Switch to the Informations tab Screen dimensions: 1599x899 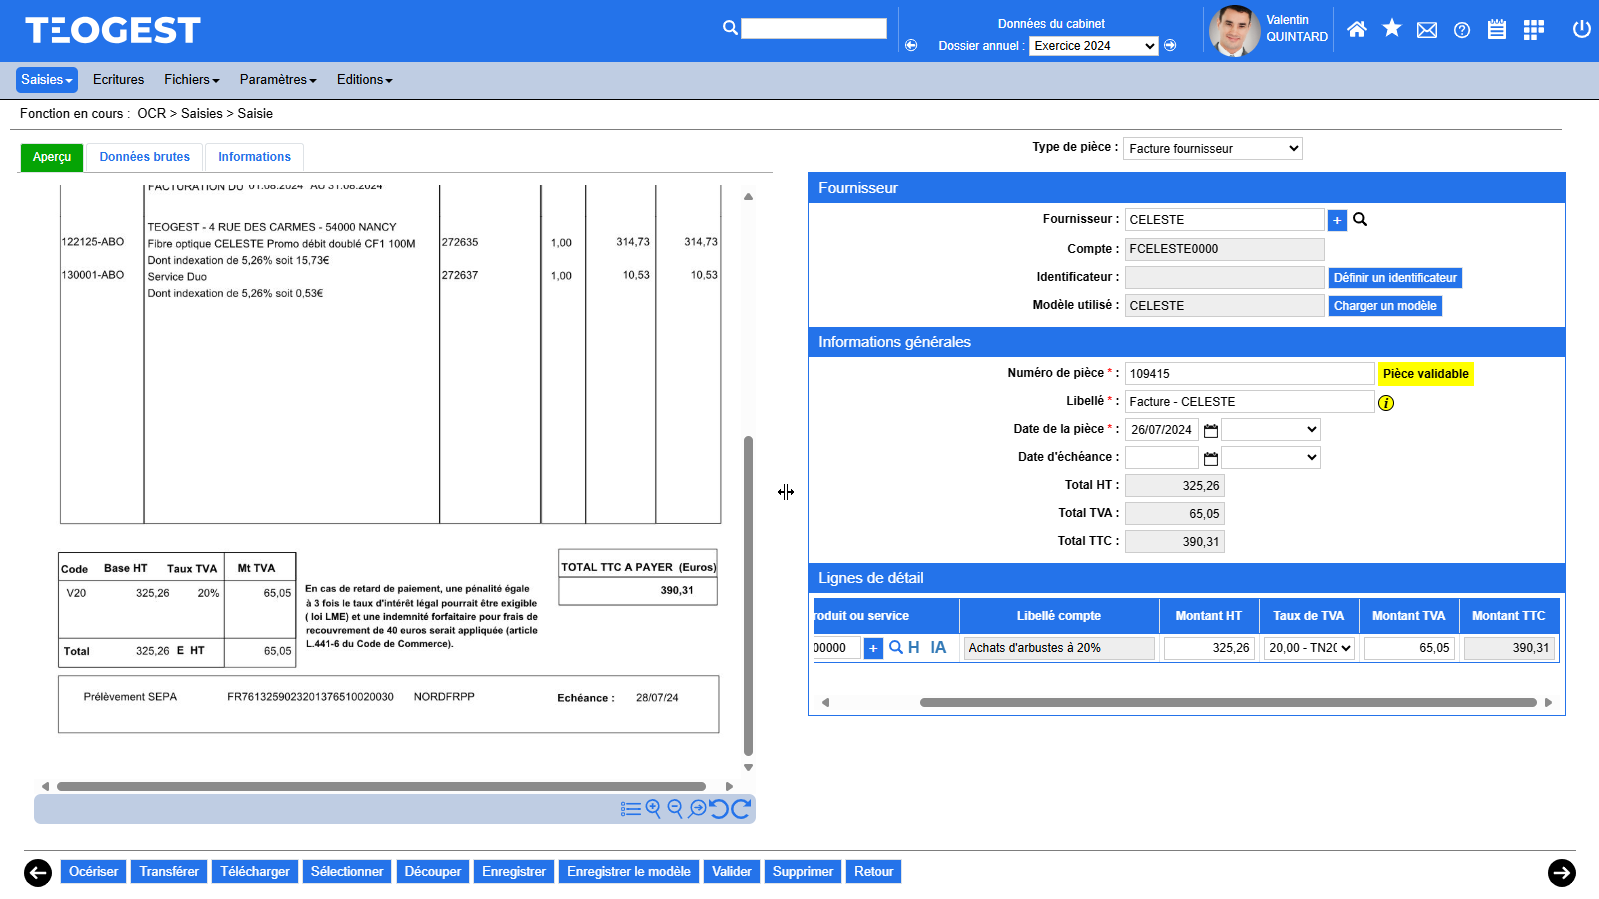pyautogui.click(x=254, y=157)
